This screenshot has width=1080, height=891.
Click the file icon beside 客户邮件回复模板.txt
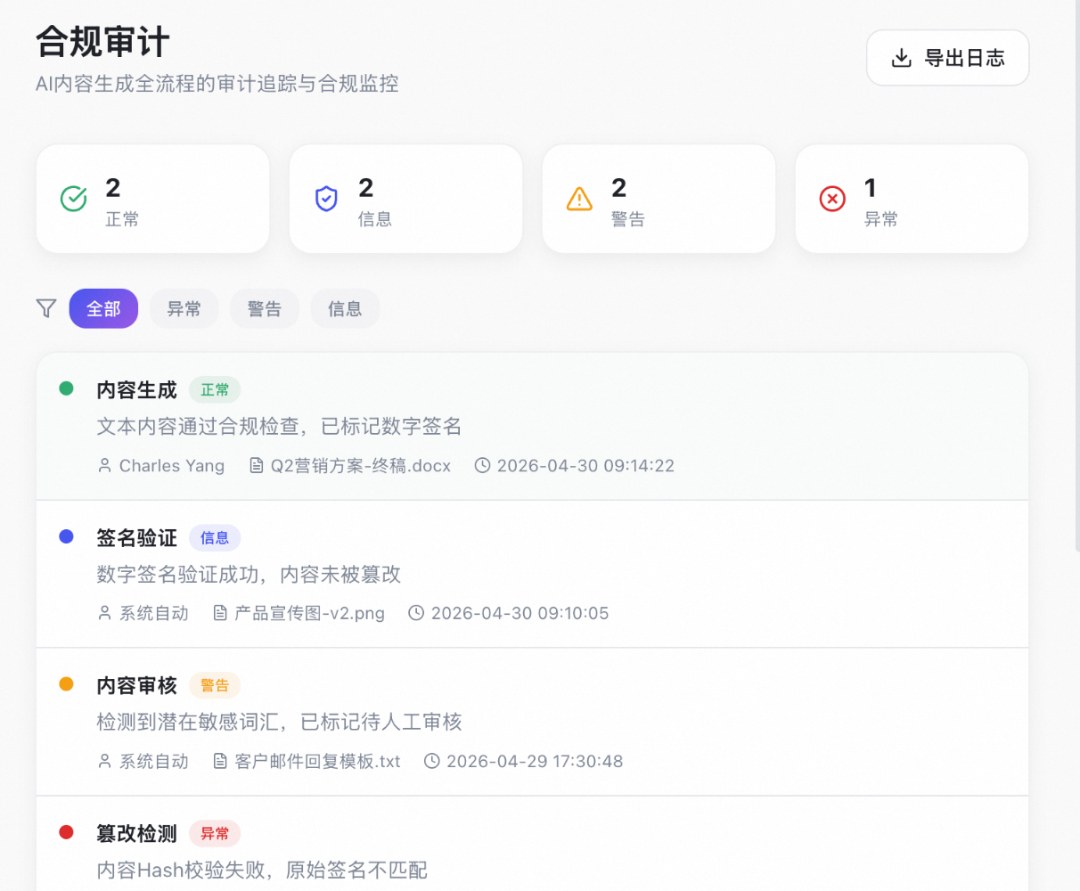(220, 761)
